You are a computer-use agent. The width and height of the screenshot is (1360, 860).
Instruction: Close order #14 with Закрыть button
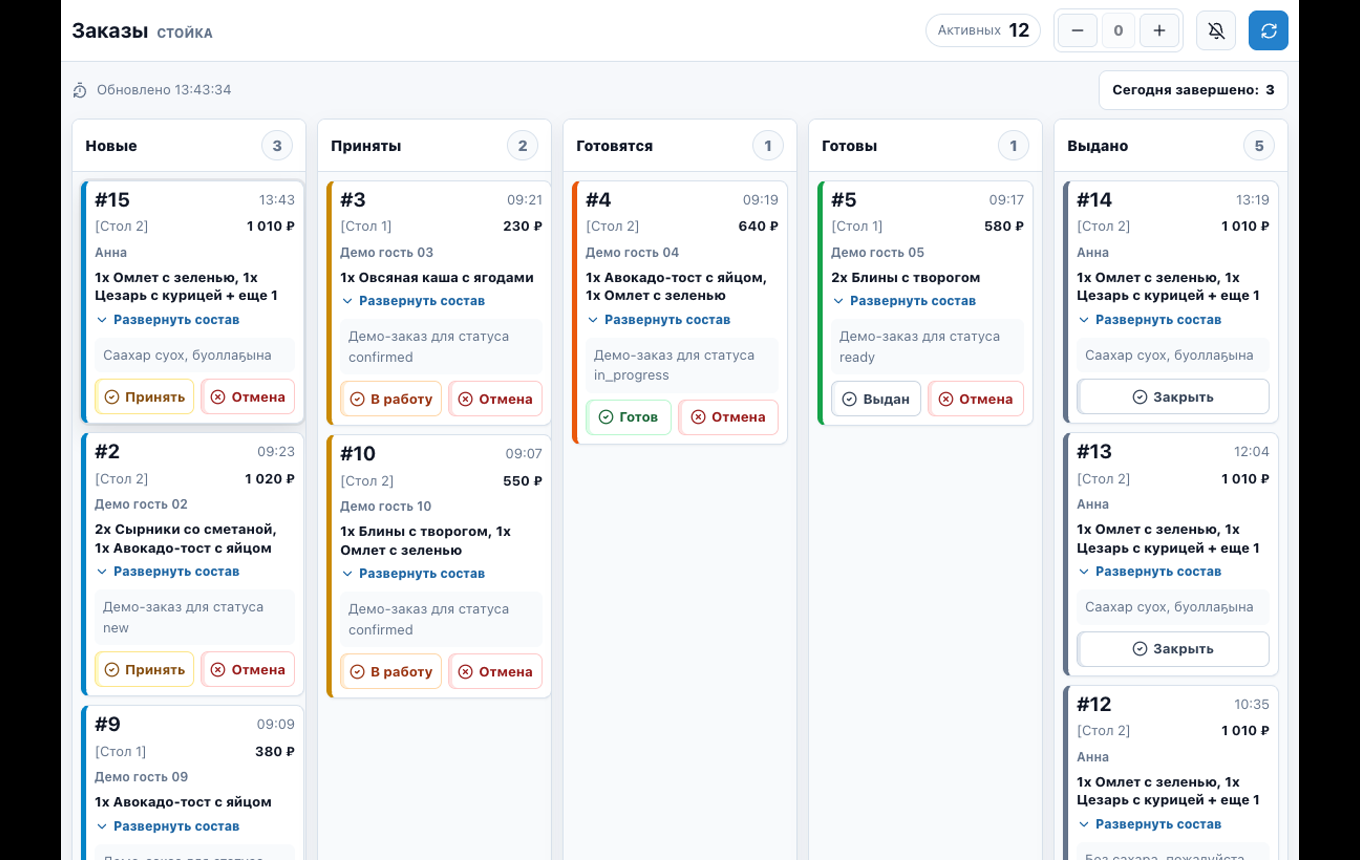click(1173, 397)
